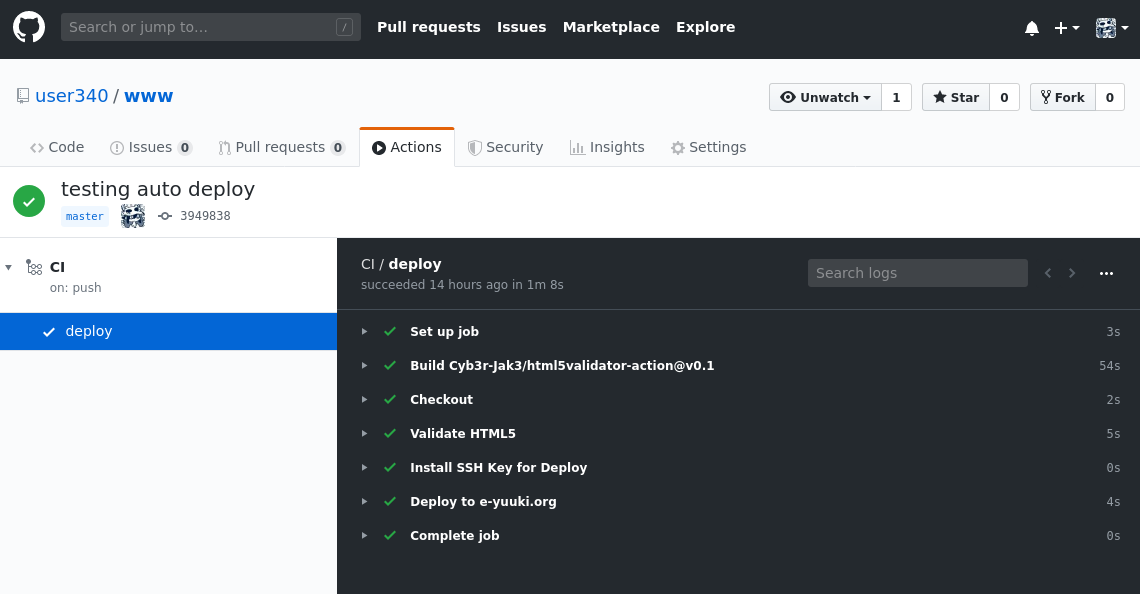
Task: Click the master branch label
Action: pos(84,215)
